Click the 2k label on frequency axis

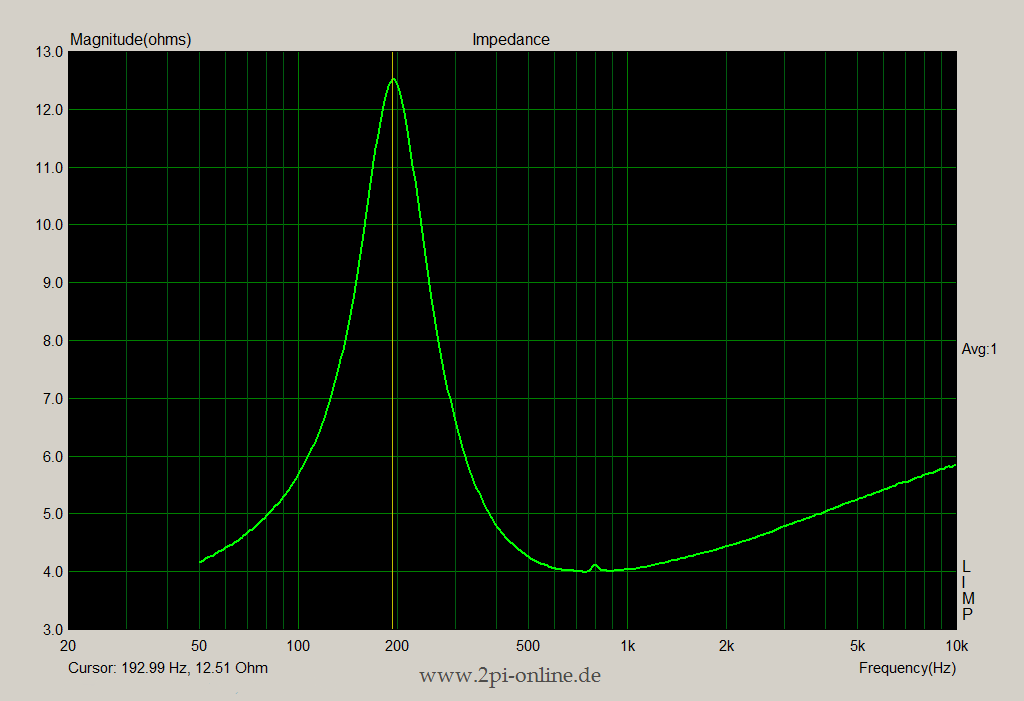[x=726, y=646]
